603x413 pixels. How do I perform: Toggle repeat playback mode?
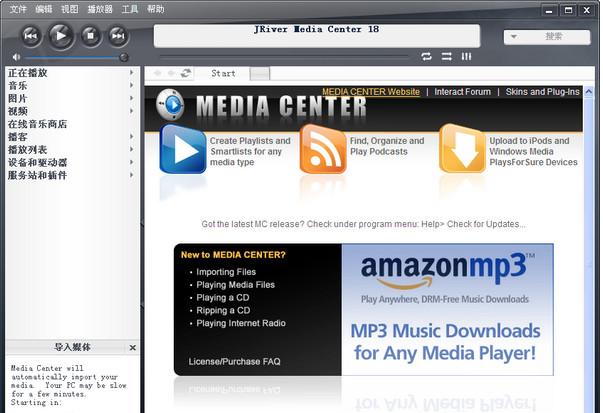tap(427, 56)
